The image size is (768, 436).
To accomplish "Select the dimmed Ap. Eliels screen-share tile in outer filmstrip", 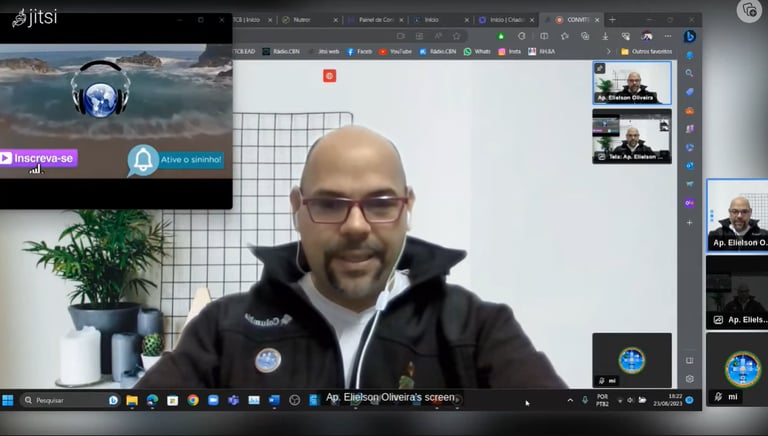I will coord(738,292).
